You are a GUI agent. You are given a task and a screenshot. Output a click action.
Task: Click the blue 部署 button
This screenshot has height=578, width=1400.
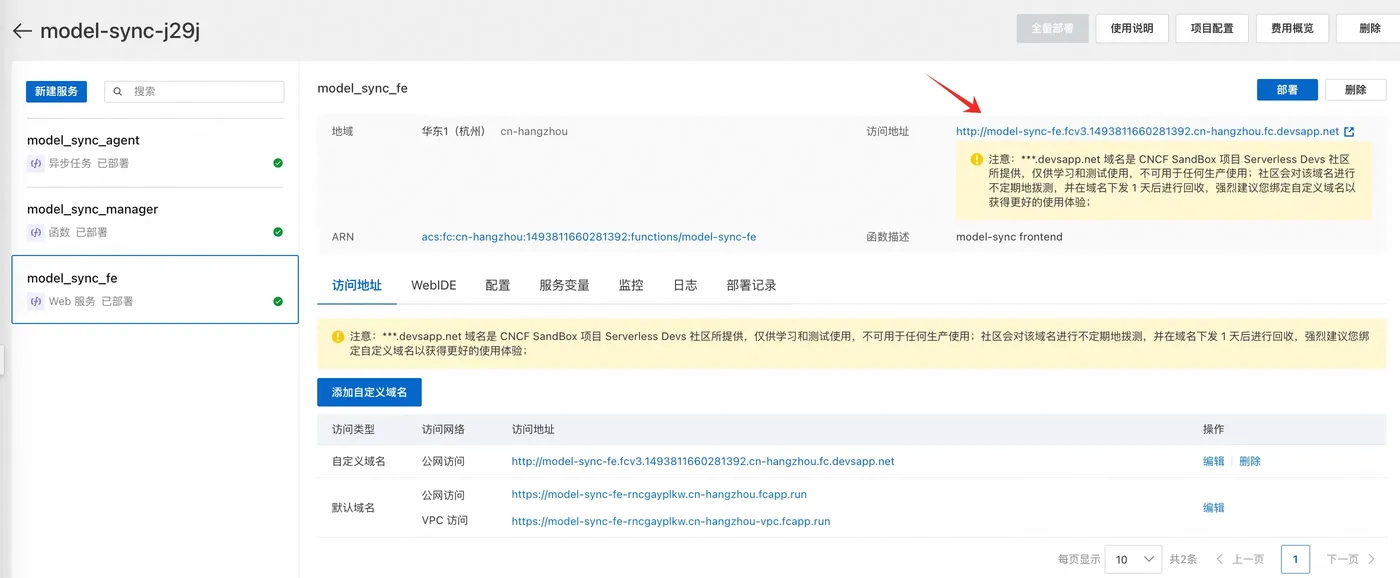point(1287,89)
